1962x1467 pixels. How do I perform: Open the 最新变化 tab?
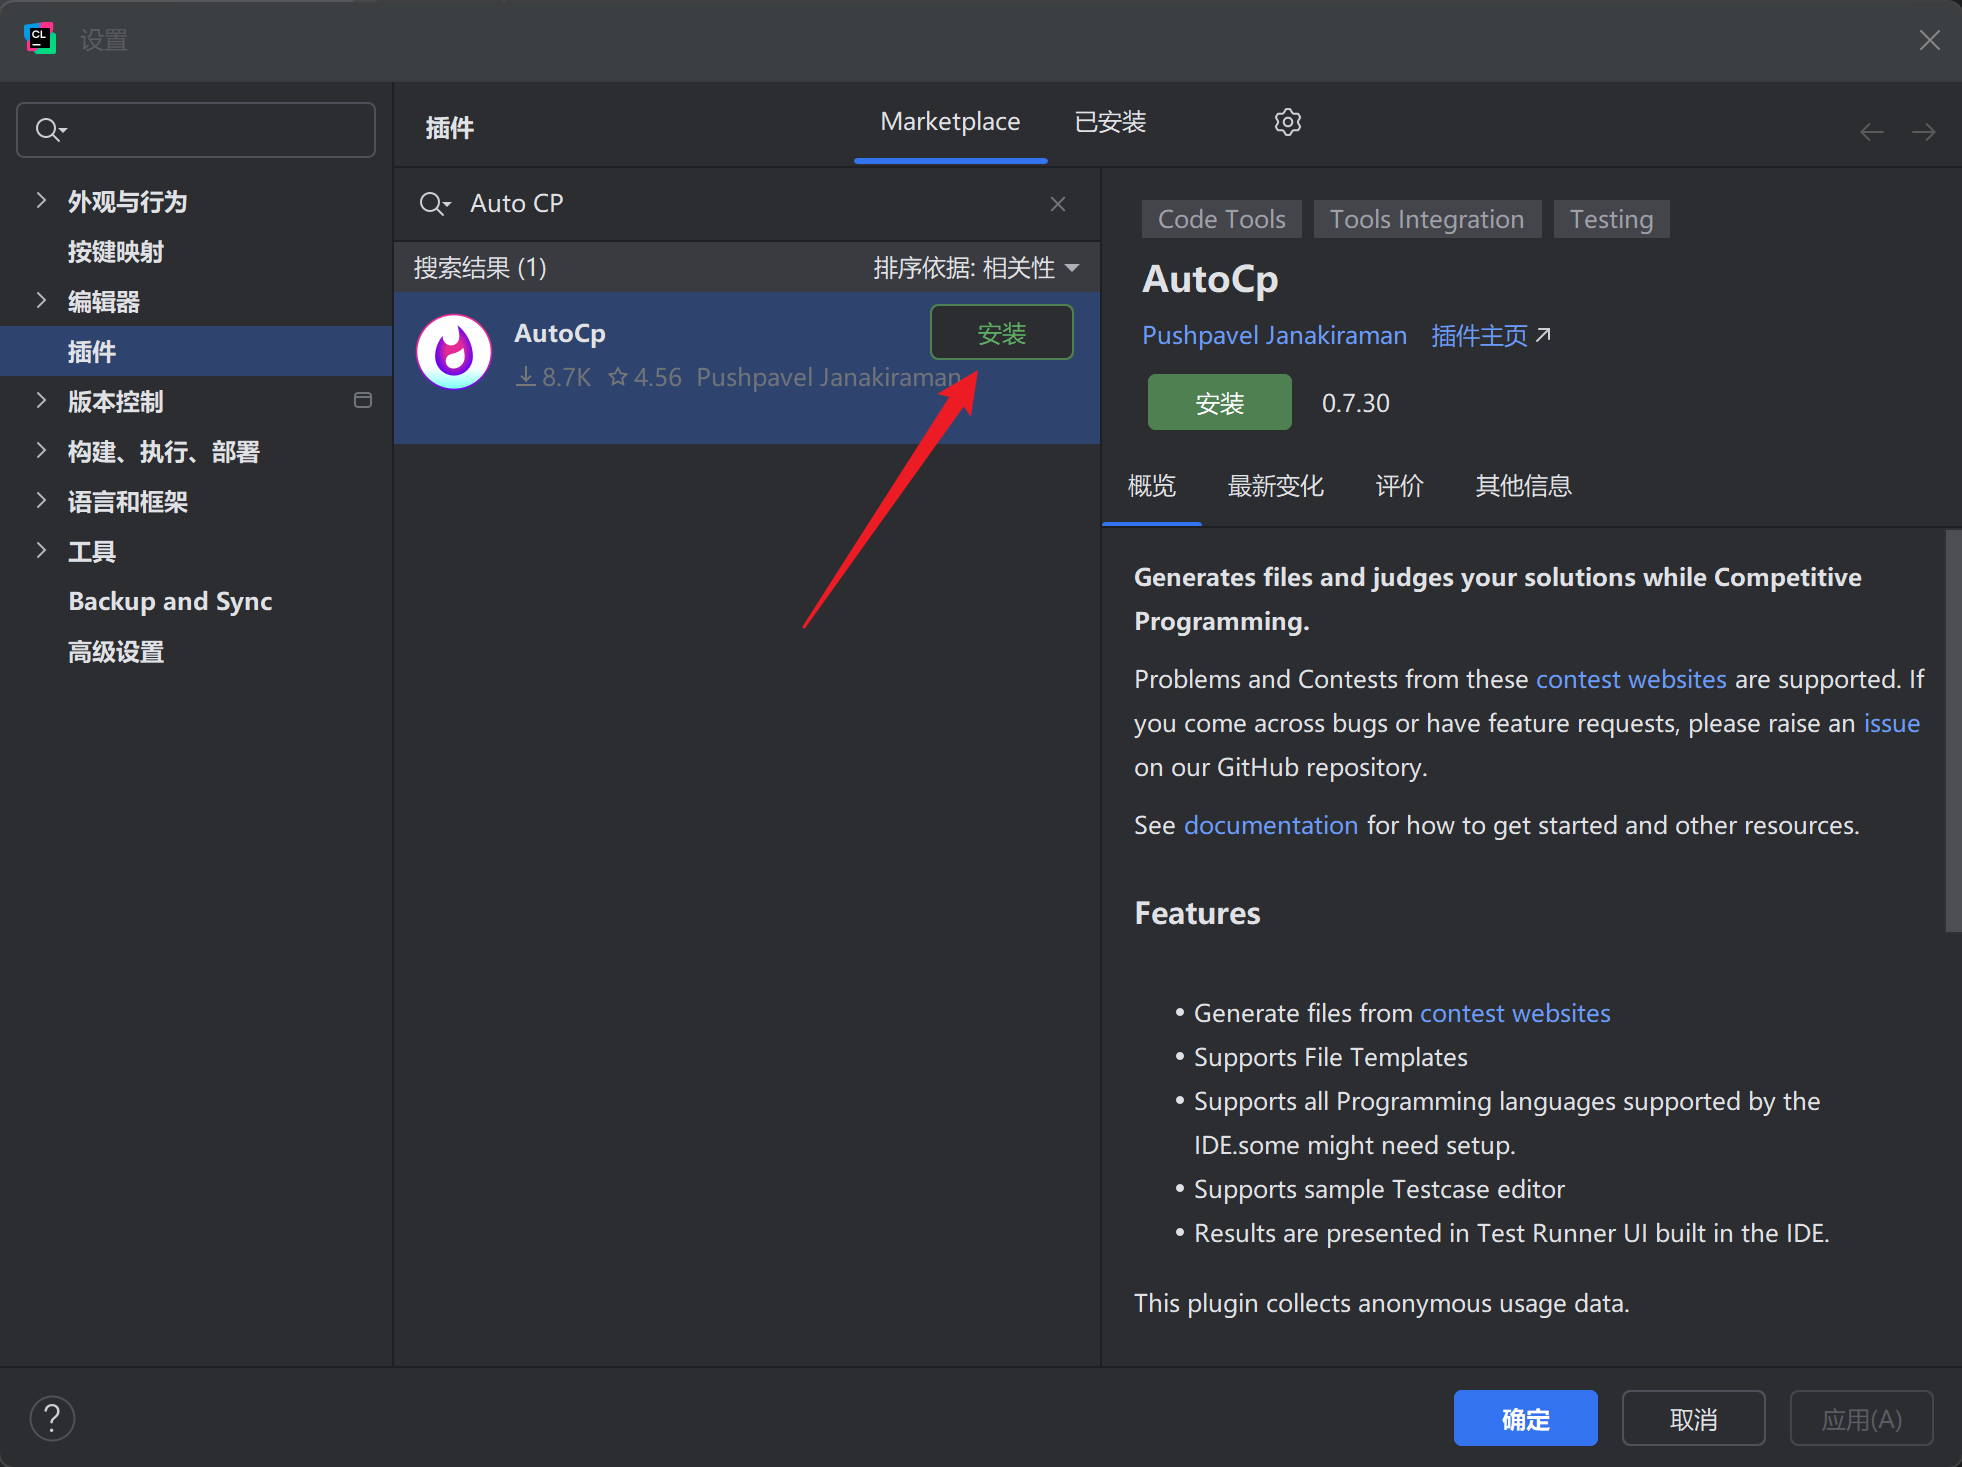(1275, 486)
